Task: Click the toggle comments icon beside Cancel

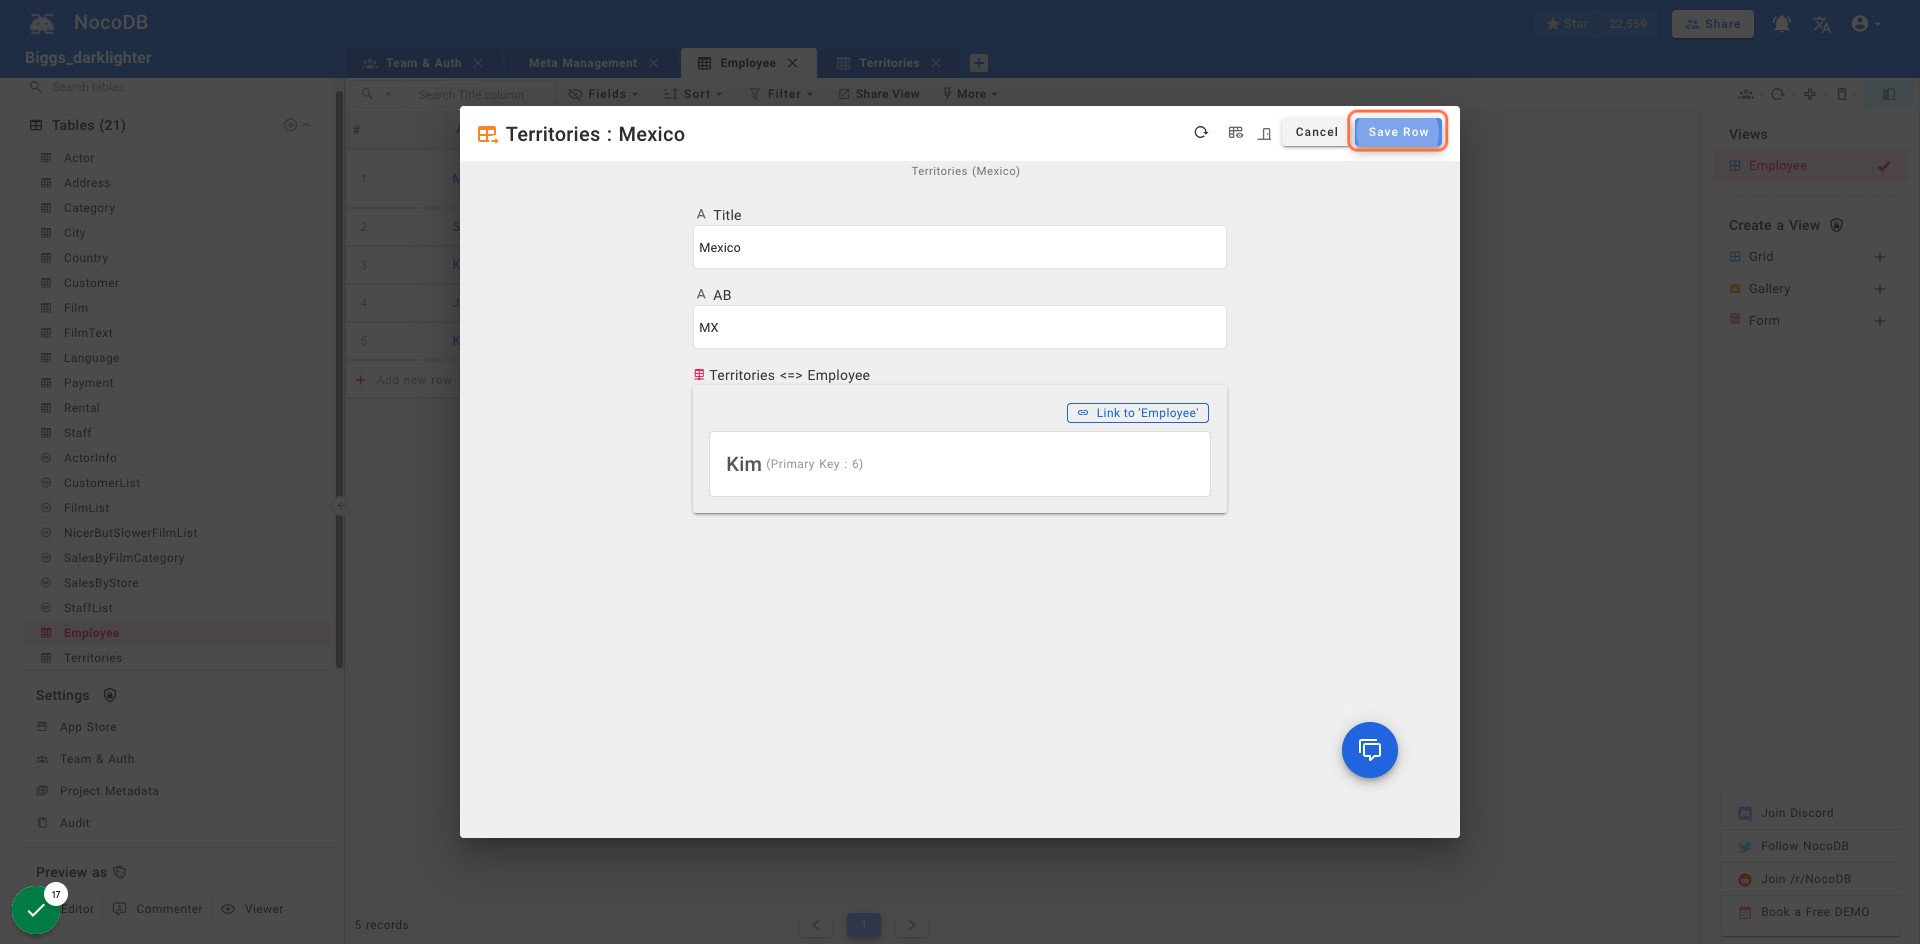Action: click(1264, 133)
